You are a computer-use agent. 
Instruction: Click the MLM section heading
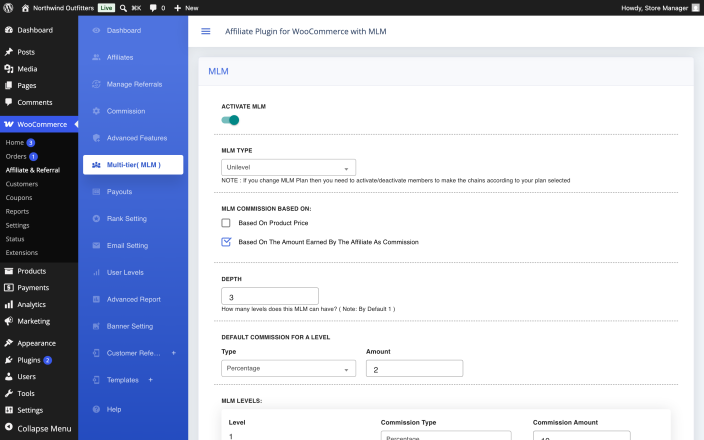pos(218,71)
